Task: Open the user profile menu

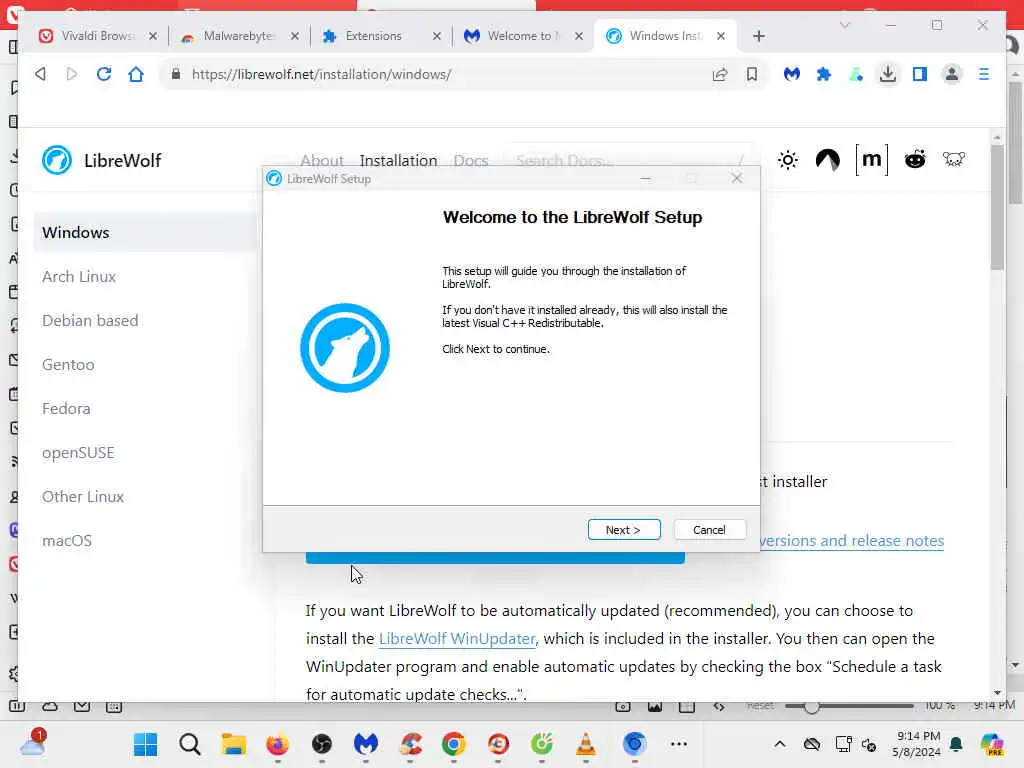Action: pyautogui.click(x=952, y=74)
